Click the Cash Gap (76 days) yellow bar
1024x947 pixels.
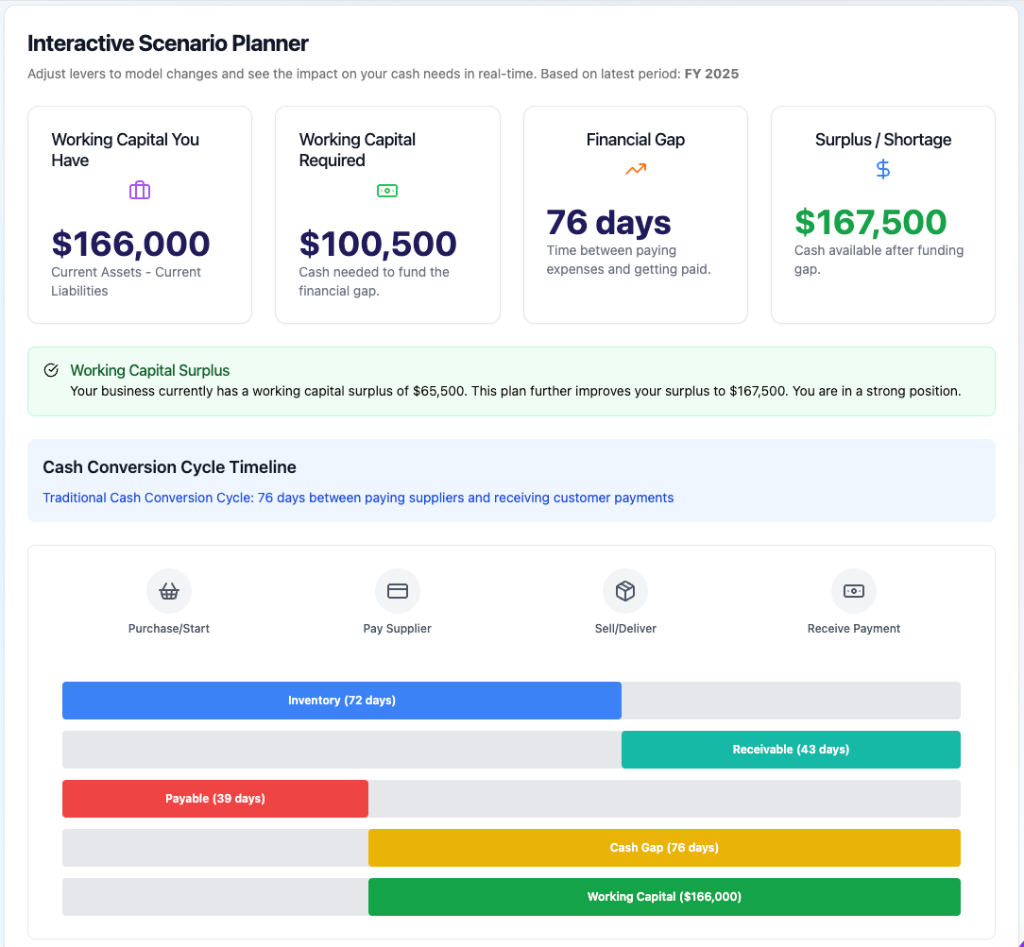click(664, 848)
